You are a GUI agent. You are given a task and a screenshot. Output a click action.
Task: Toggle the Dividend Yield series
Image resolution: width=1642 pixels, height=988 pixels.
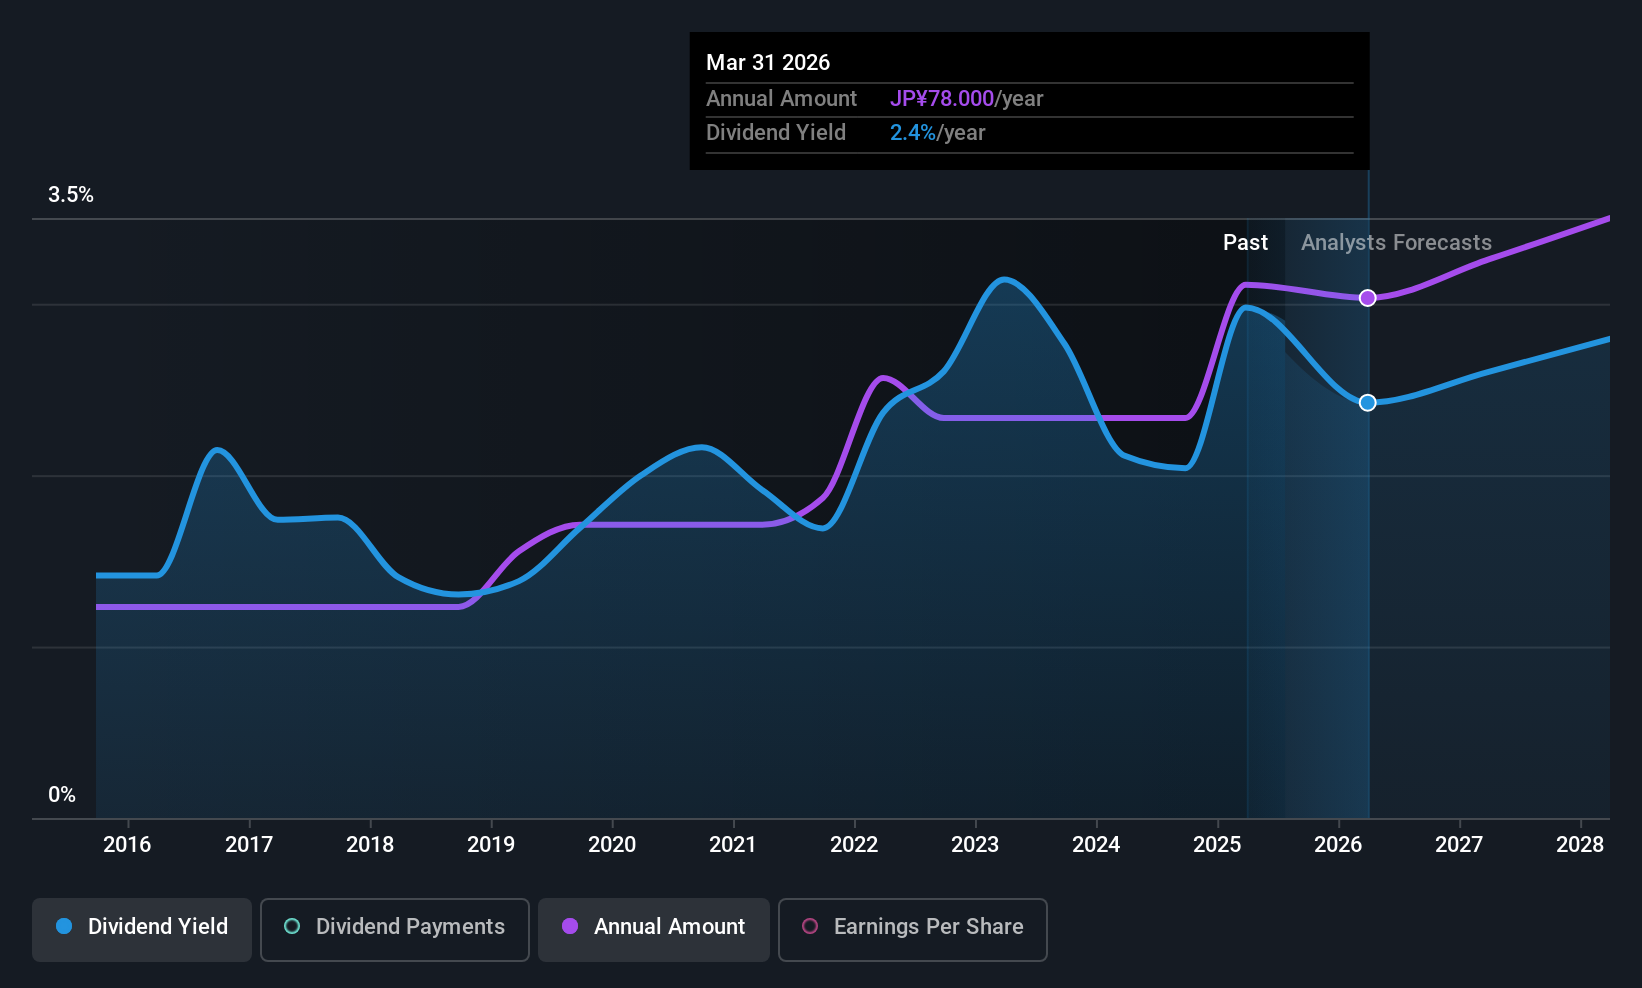pyautogui.click(x=142, y=929)
